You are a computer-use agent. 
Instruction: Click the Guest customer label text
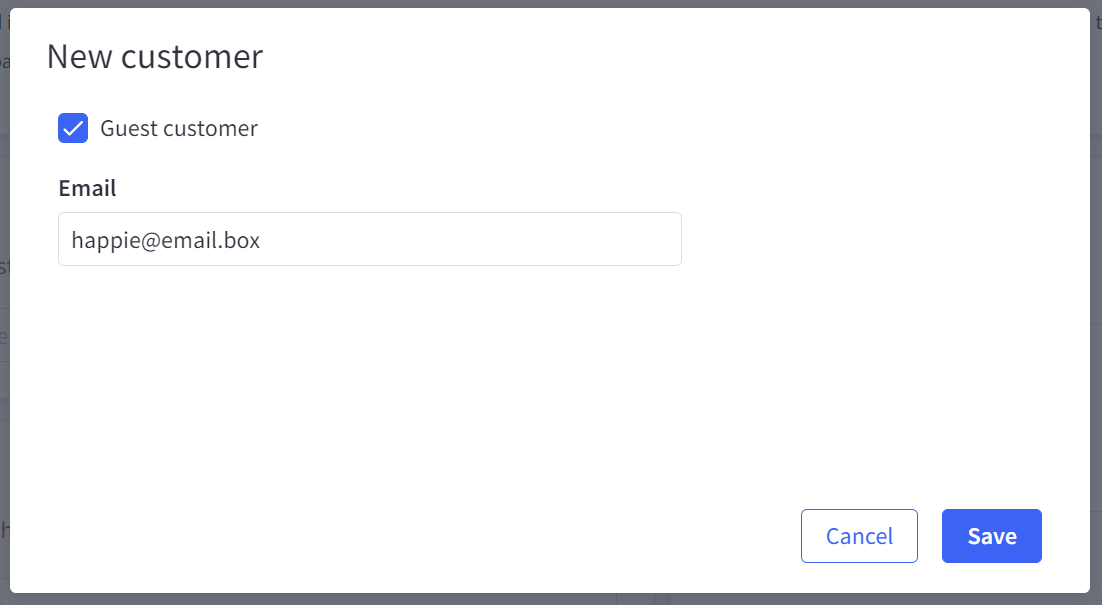click(x=179, y=128)
